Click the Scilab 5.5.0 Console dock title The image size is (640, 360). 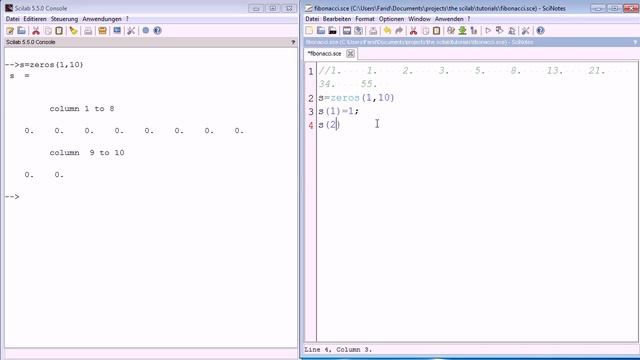[31, 42]
